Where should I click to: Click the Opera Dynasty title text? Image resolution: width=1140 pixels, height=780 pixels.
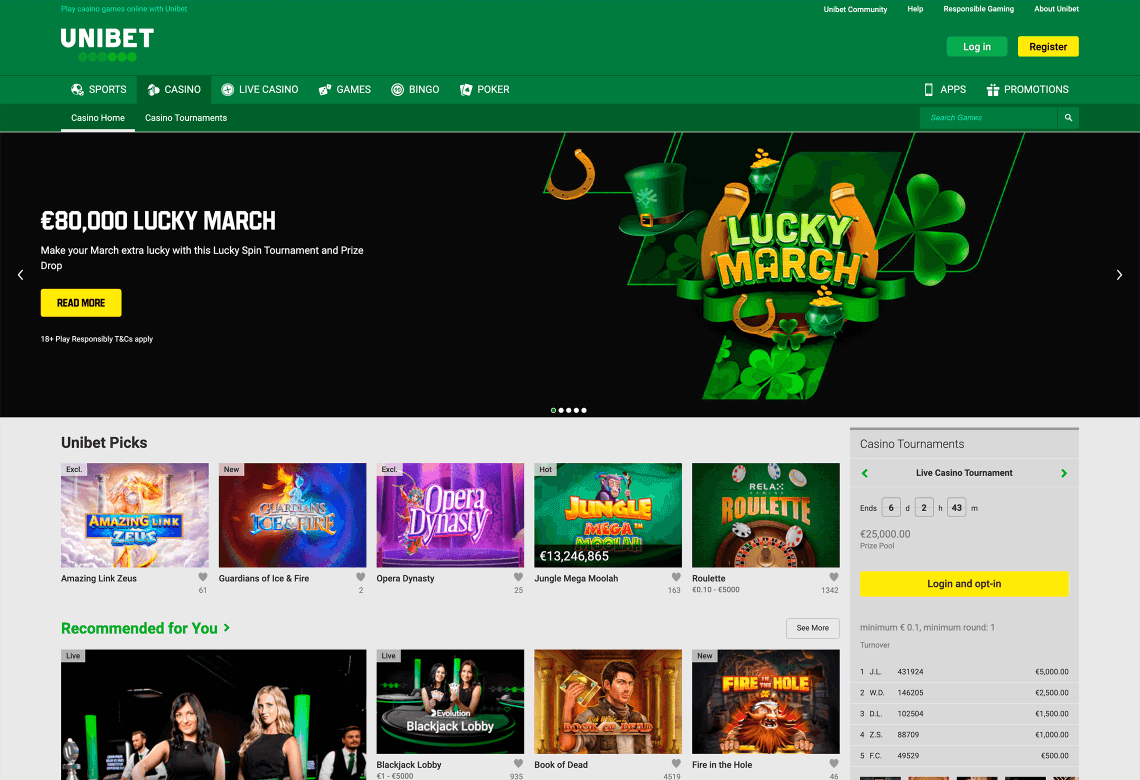405,579
